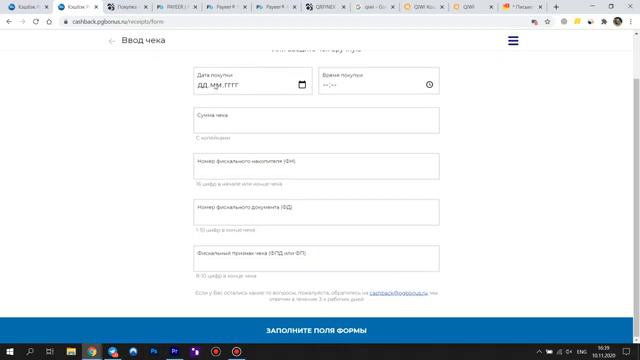Image resolution: width=640 pixels, height=360 pixels.
Task: Click the cashback@pgbonus.ru email link
Action: pyautogui.click(x=398, y=293)
